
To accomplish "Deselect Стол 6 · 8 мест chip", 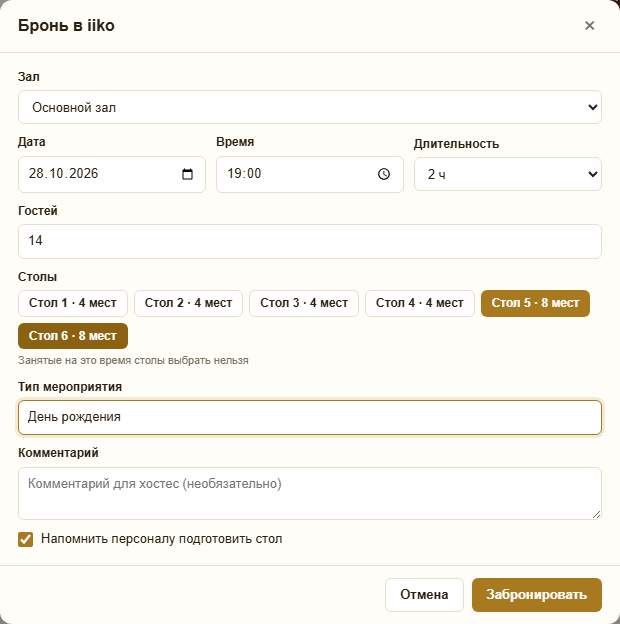I will click(73, 336).
